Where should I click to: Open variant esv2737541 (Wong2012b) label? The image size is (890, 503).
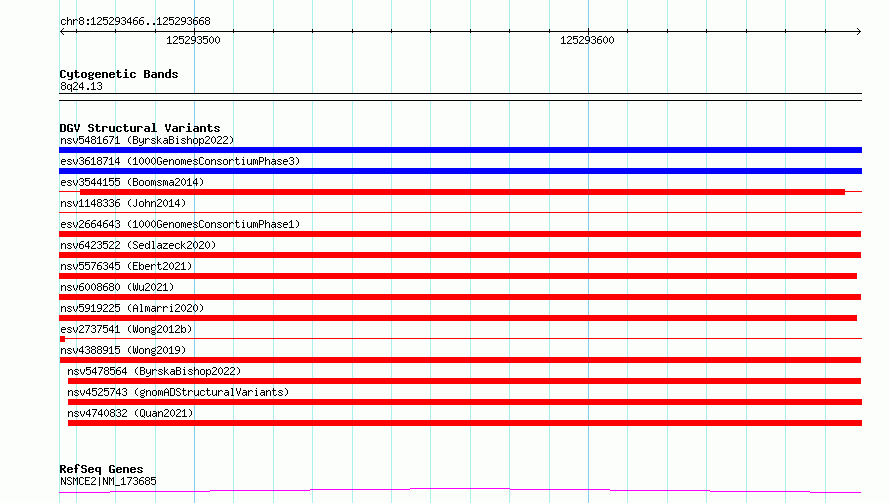[126, 329]
